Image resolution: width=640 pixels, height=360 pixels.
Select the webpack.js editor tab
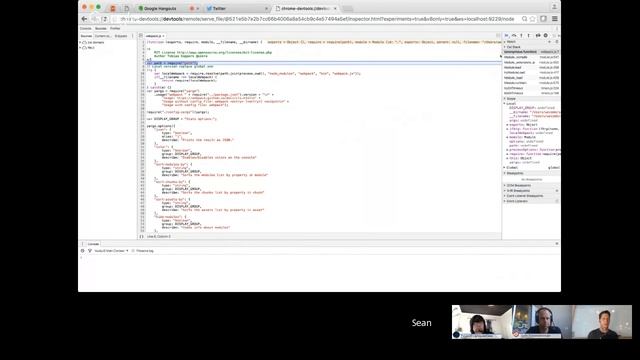click(x=153, y=36)
